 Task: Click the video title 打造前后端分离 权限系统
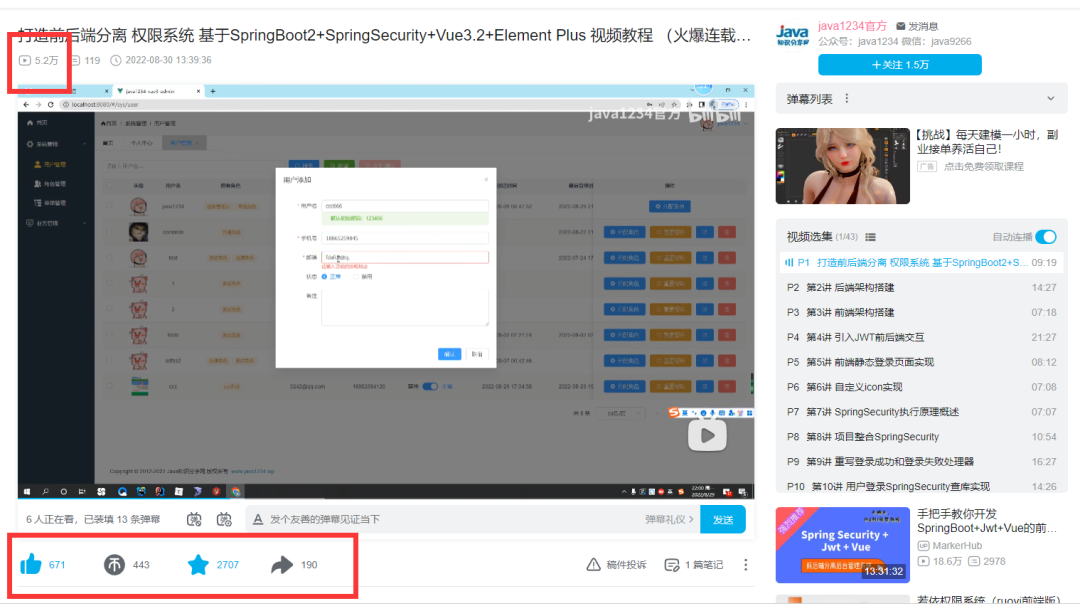coord(384,35)
